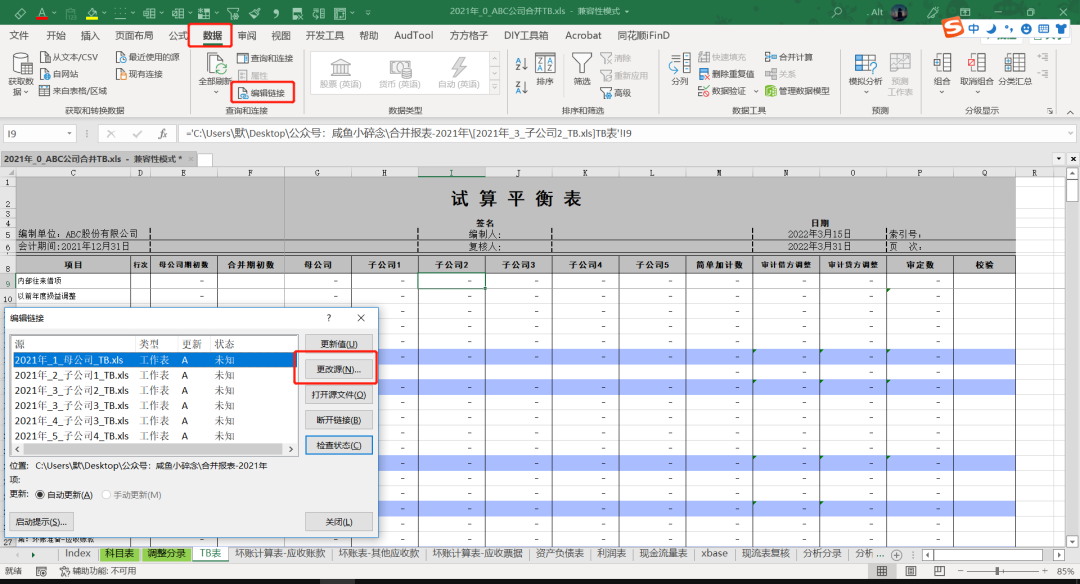This screenshot has height=584, width=1080.
Task: Click the 更新值(U) button
Action: (x=339, y=344)
